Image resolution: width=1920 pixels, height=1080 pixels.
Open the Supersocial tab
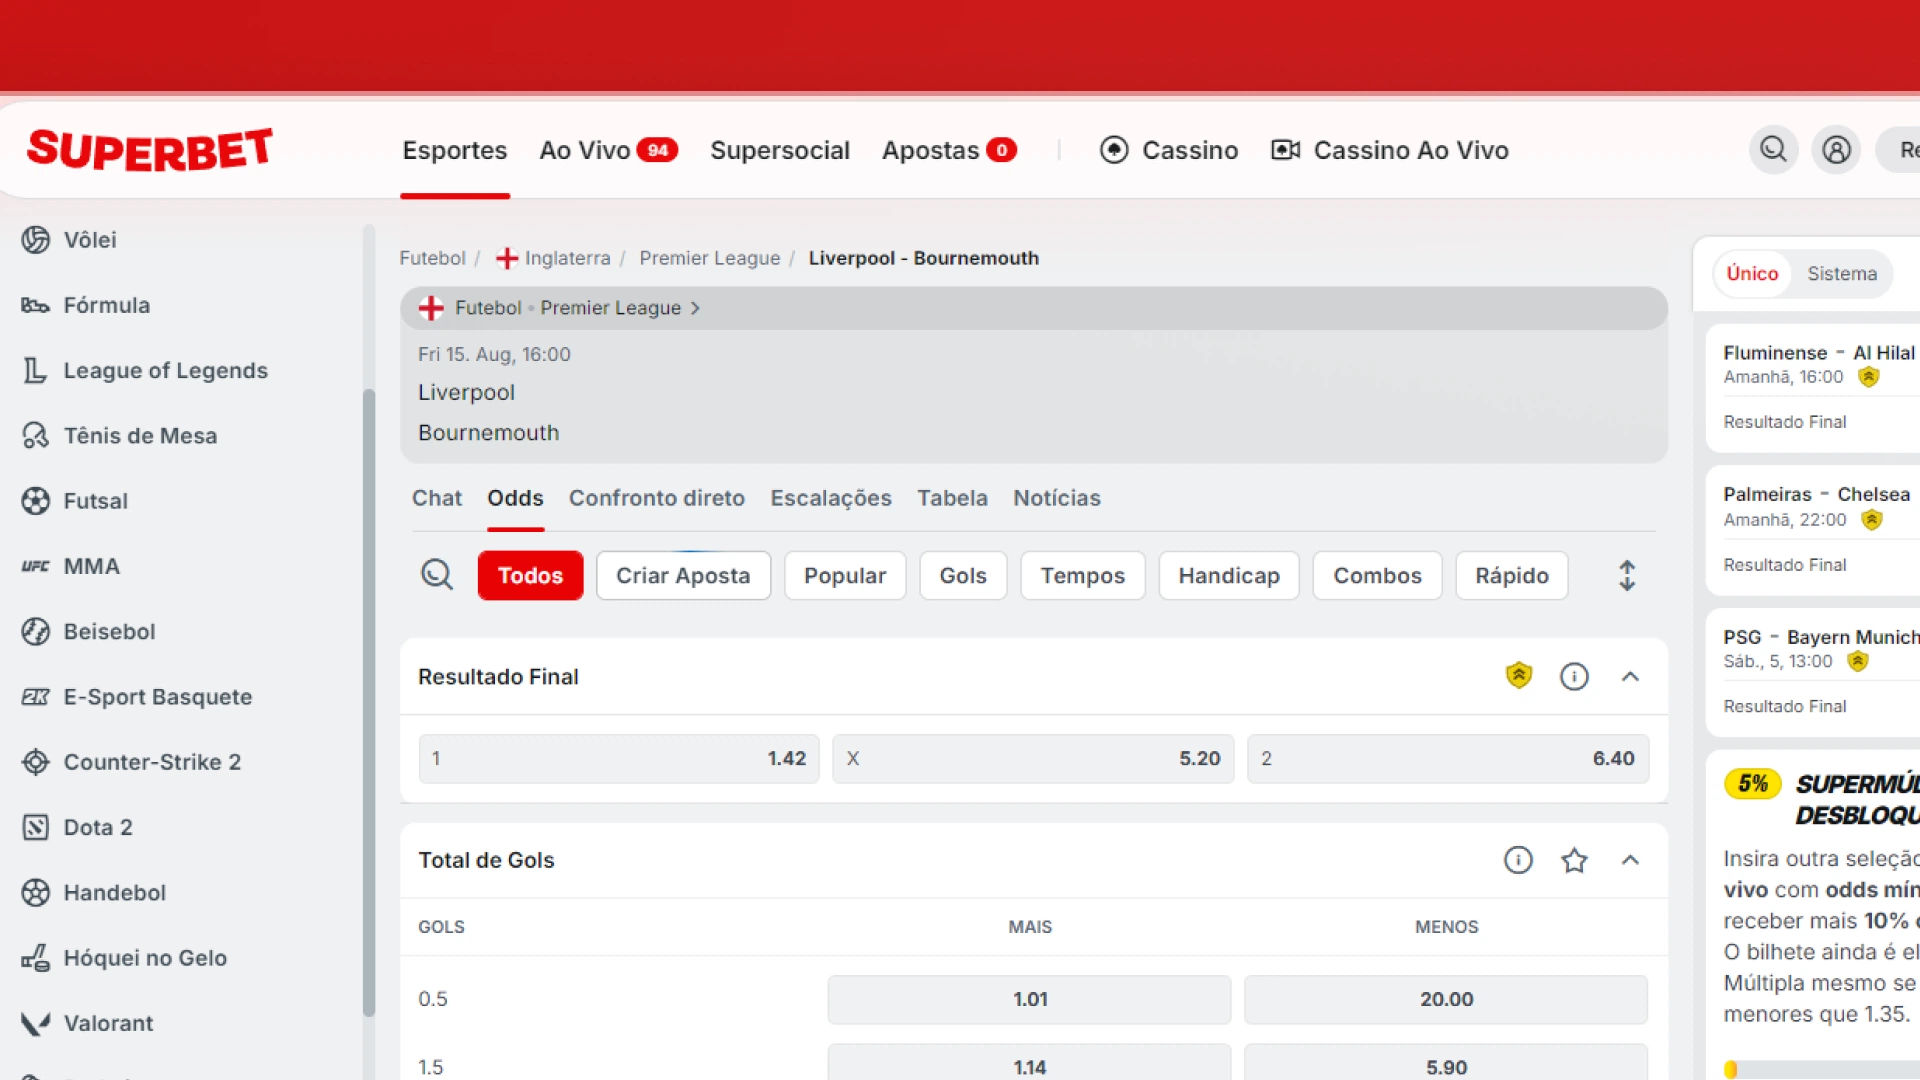[x=780, y=150]
